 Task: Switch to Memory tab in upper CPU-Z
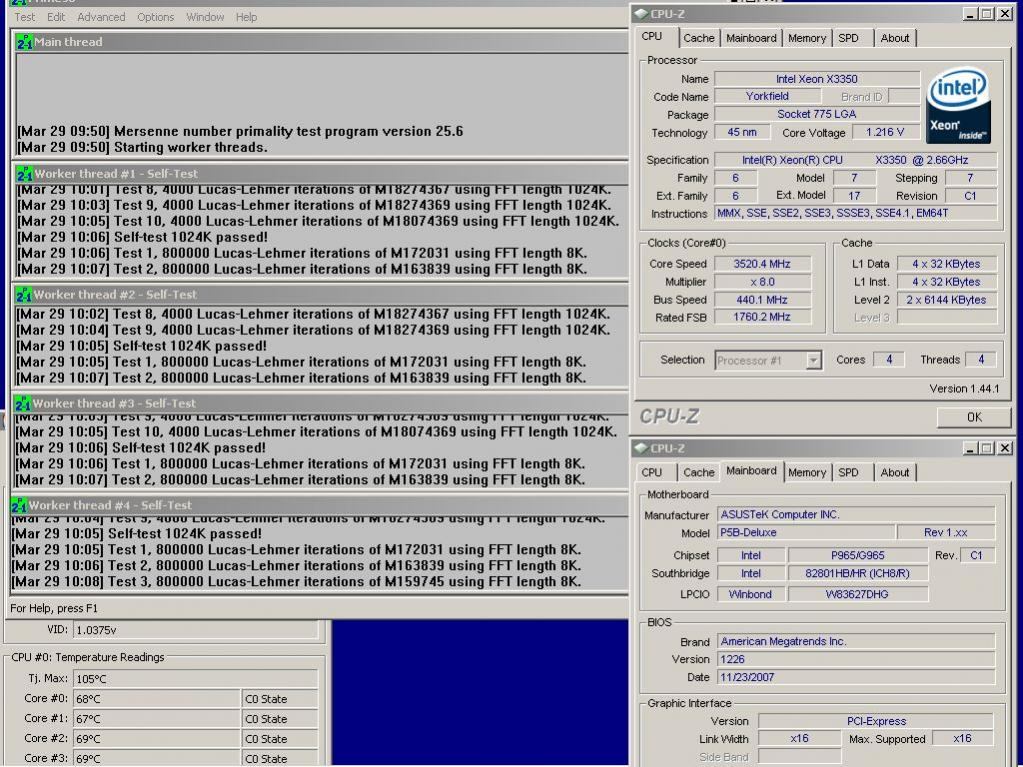807,38
